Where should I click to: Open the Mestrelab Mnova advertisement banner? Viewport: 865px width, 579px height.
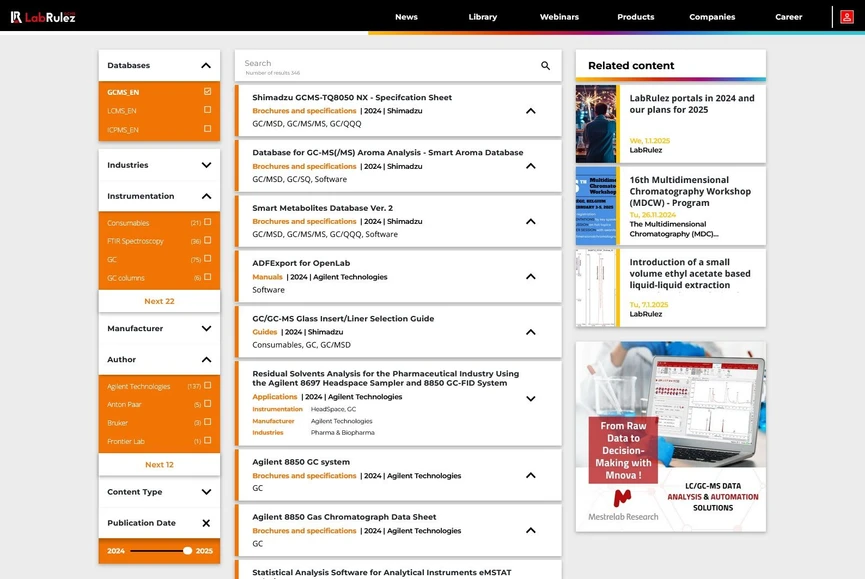(670, 437)
